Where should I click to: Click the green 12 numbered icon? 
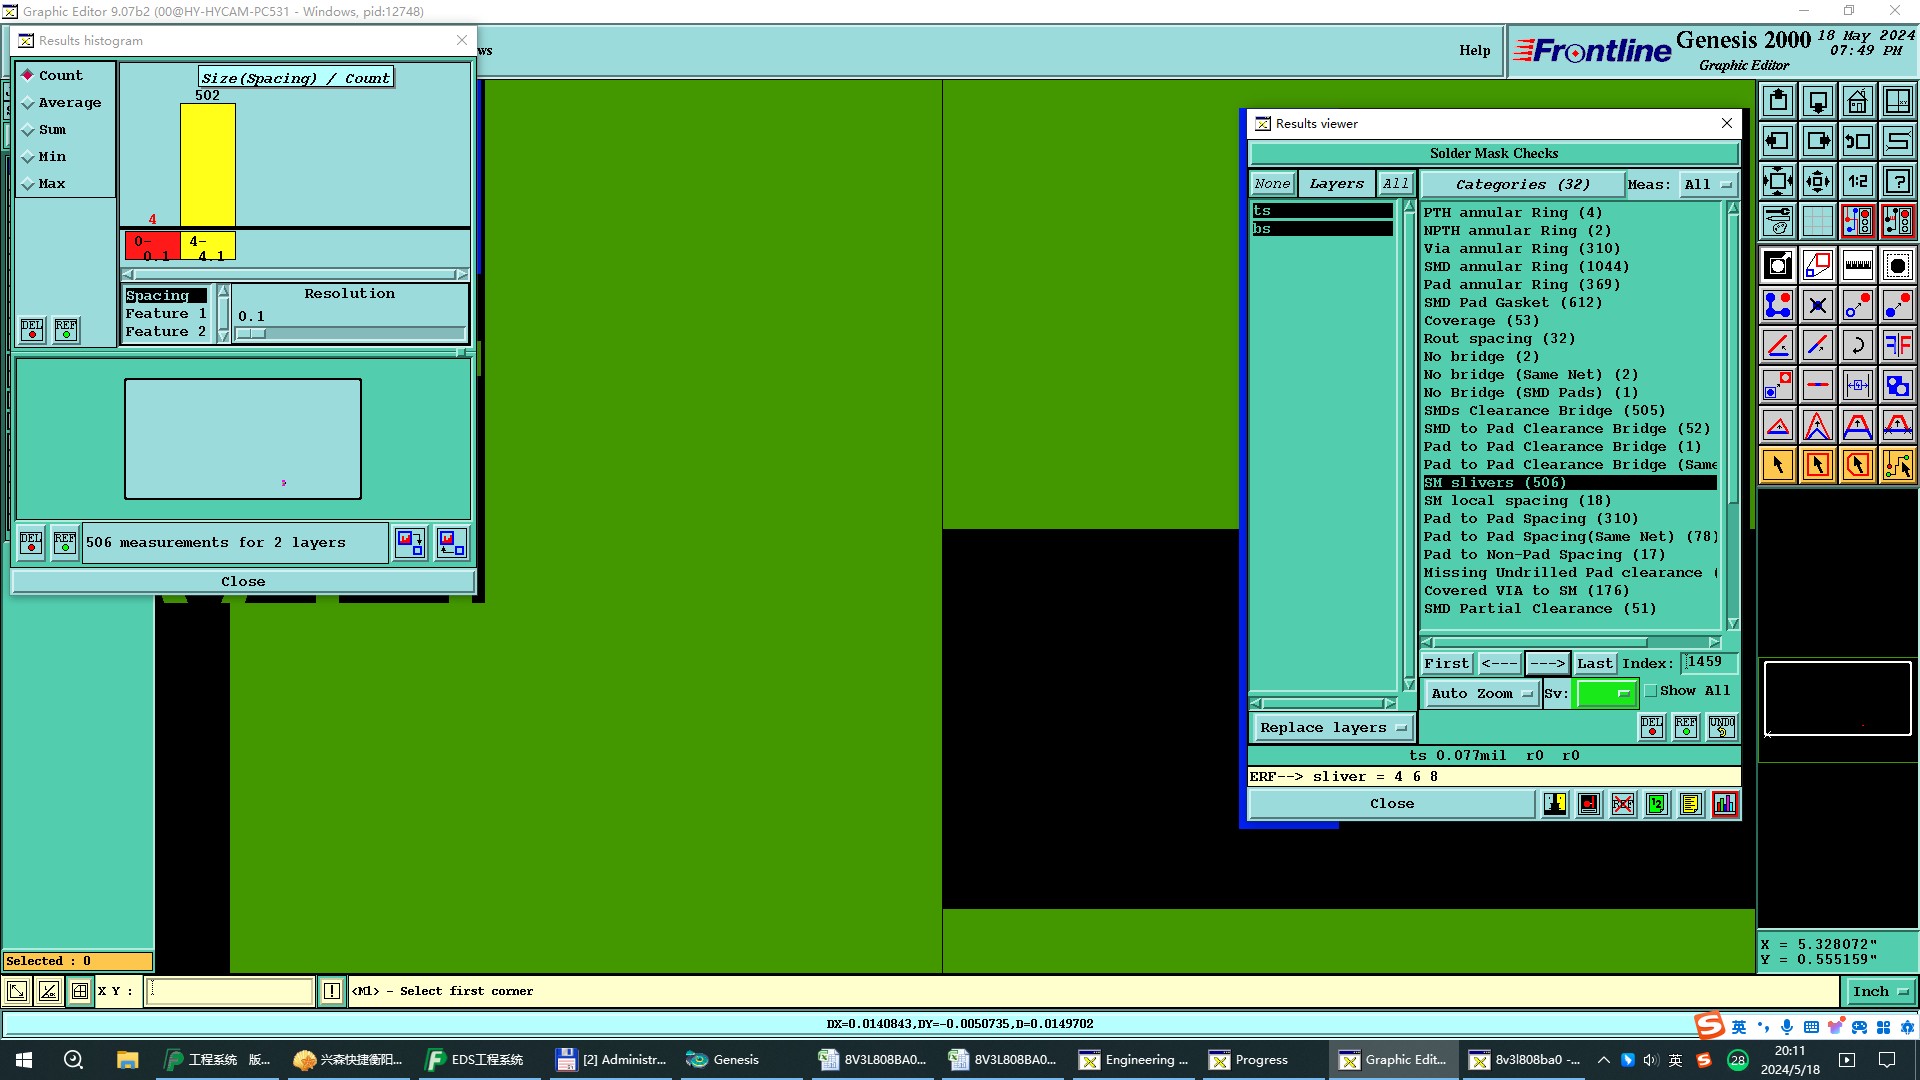coord(1657,804)
